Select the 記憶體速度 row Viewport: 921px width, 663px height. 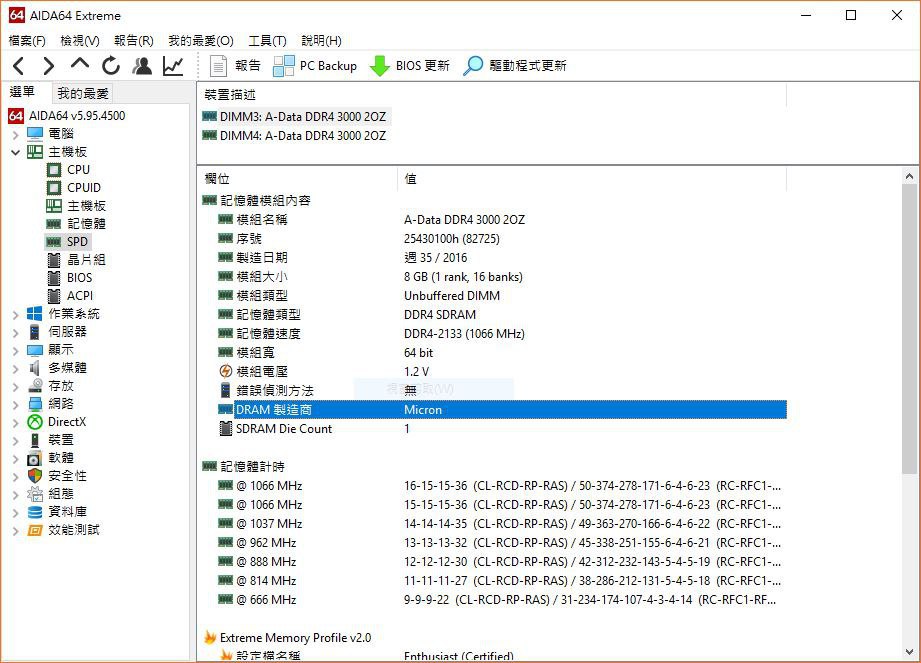[502, 334]
